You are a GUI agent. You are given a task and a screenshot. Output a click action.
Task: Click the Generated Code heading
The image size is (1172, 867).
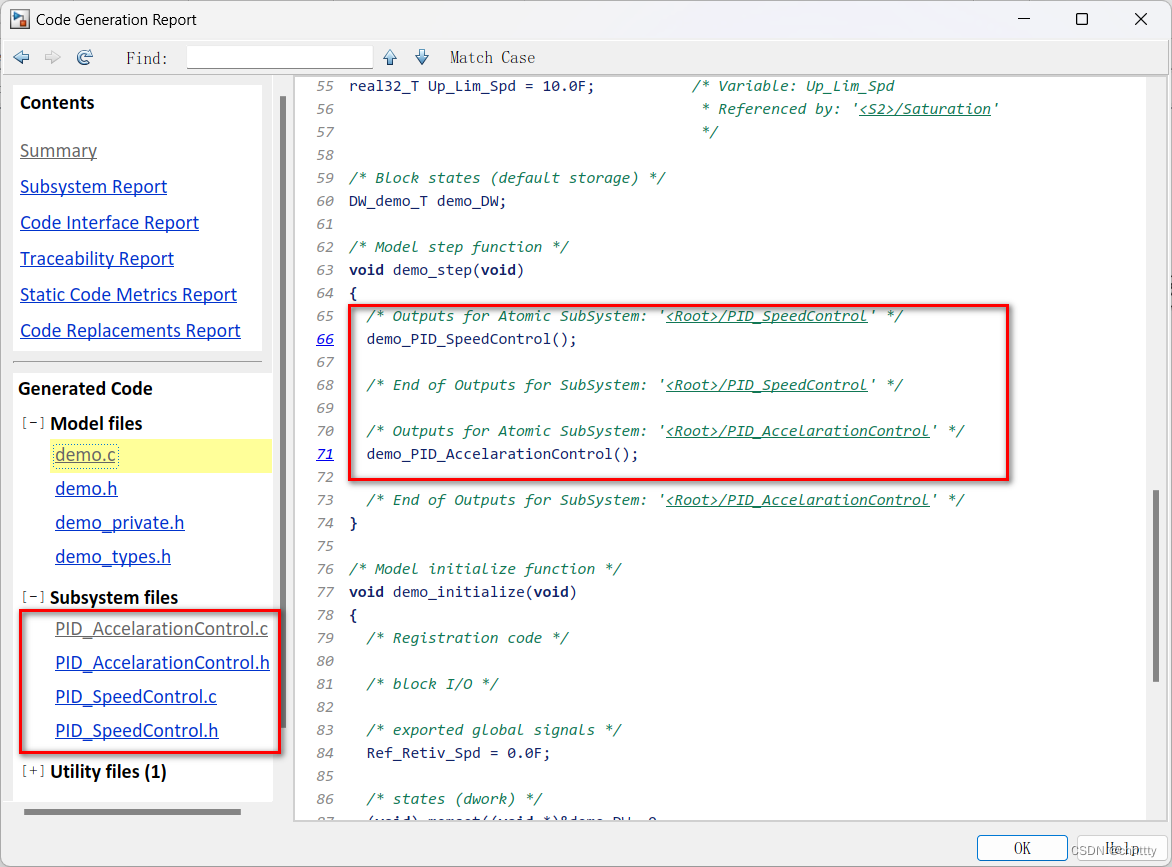coord(85,389)
